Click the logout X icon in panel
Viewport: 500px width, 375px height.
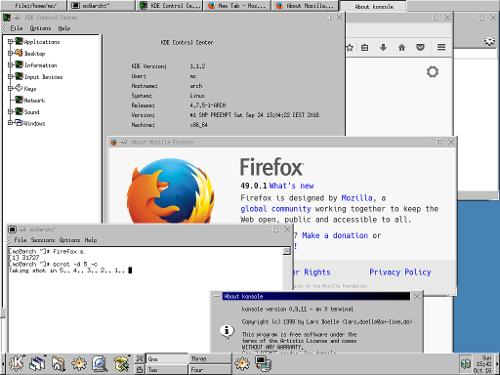140,359
